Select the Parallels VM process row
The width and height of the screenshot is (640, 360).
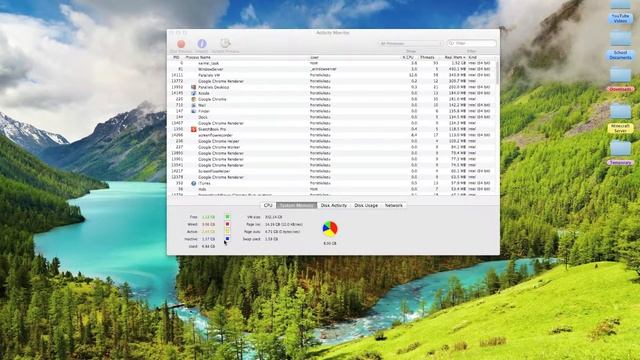[332, 75]
